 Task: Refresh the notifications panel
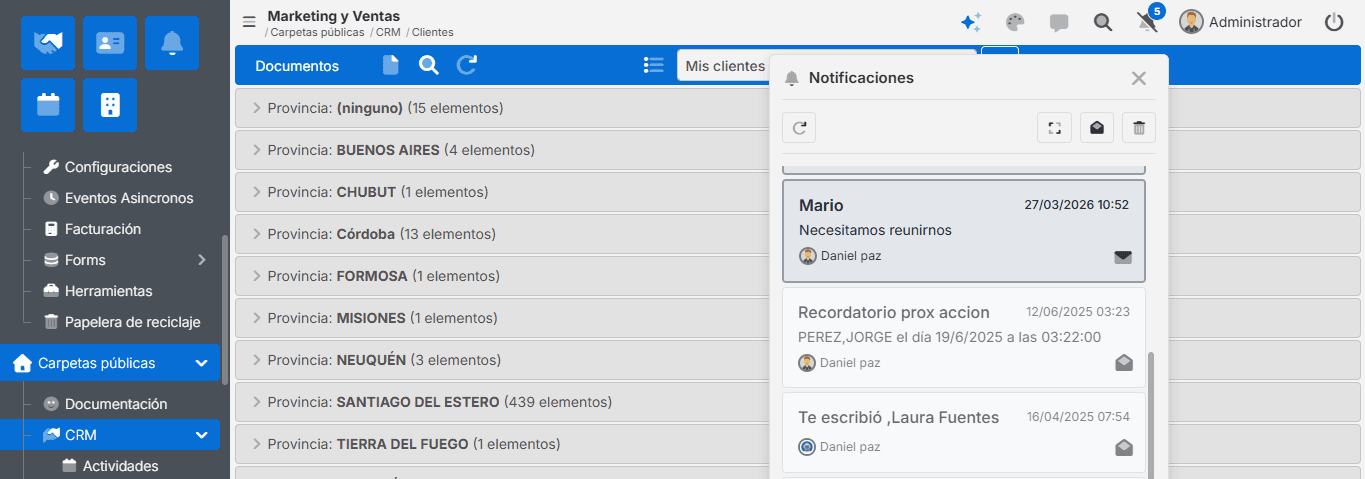799,128
